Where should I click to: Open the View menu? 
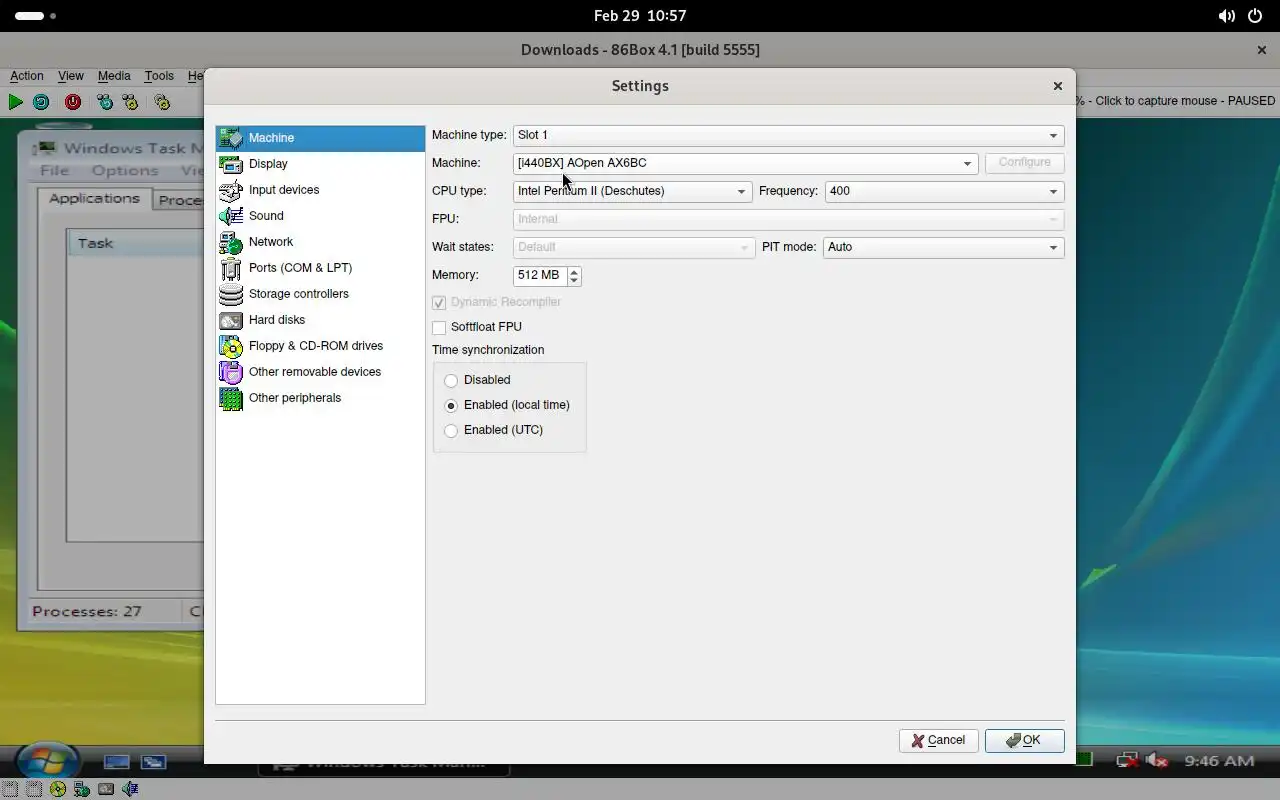coord(70,76)
